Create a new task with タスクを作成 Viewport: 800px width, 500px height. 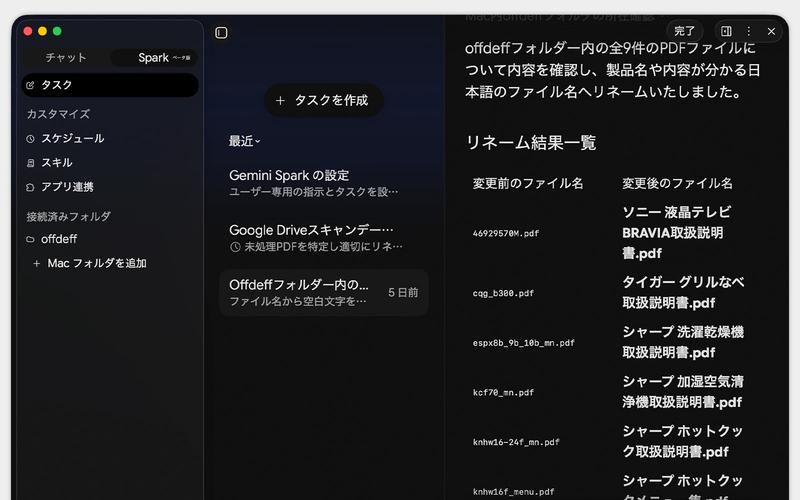323,100
